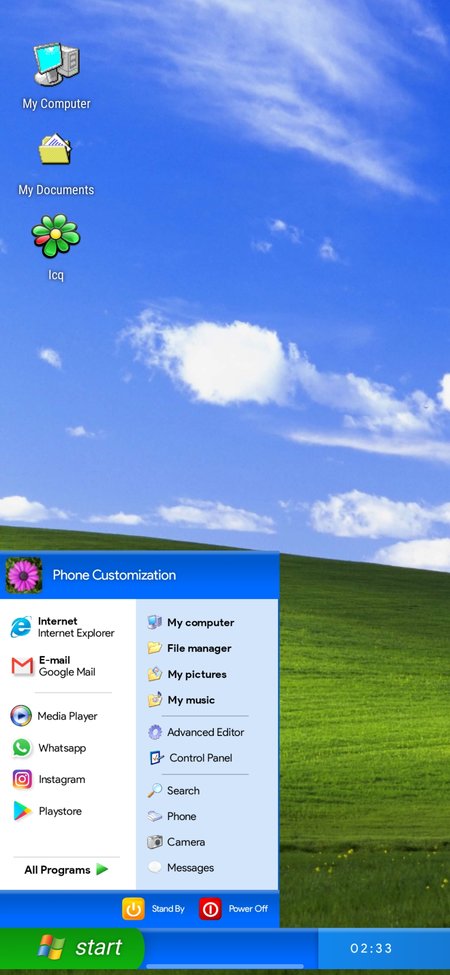Launch the Icq flower icon

tap(56, 236)
